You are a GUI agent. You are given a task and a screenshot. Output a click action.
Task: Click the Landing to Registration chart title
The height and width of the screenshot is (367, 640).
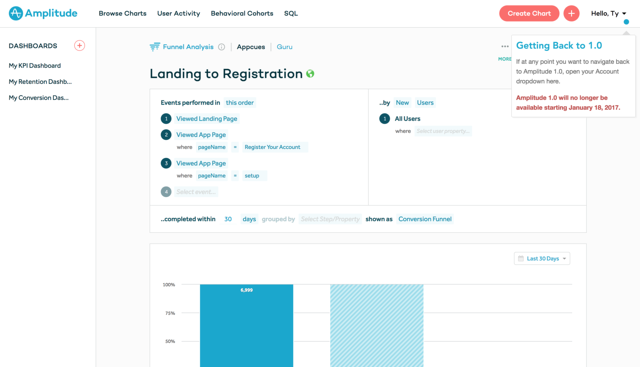click(x=226, y=74)
